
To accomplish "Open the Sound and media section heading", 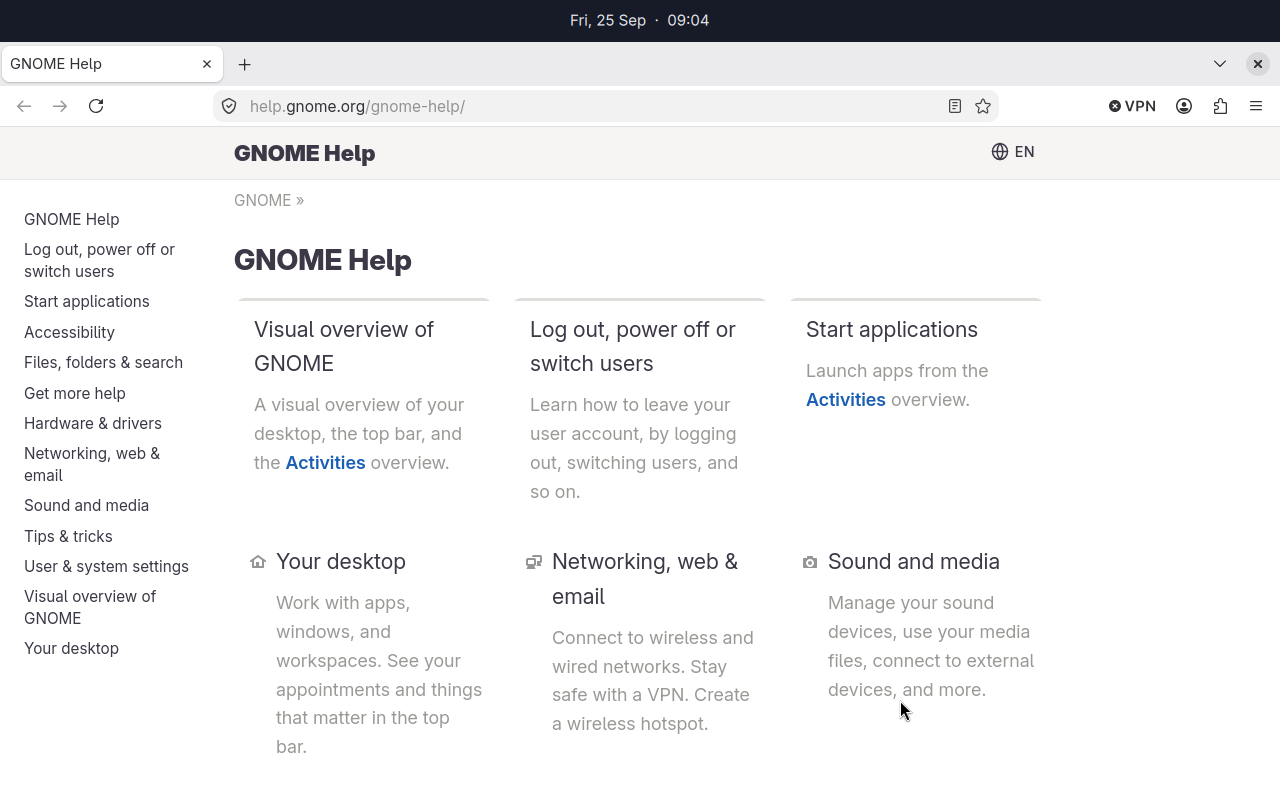I will click(914, 561).
